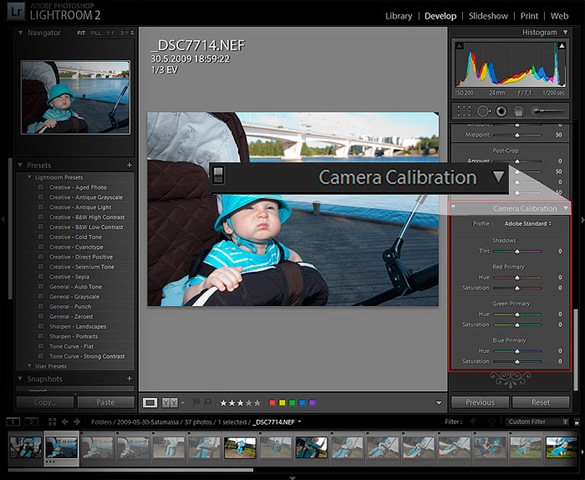
Task: Expand User Presets folder
Action: tap(29, 366)
